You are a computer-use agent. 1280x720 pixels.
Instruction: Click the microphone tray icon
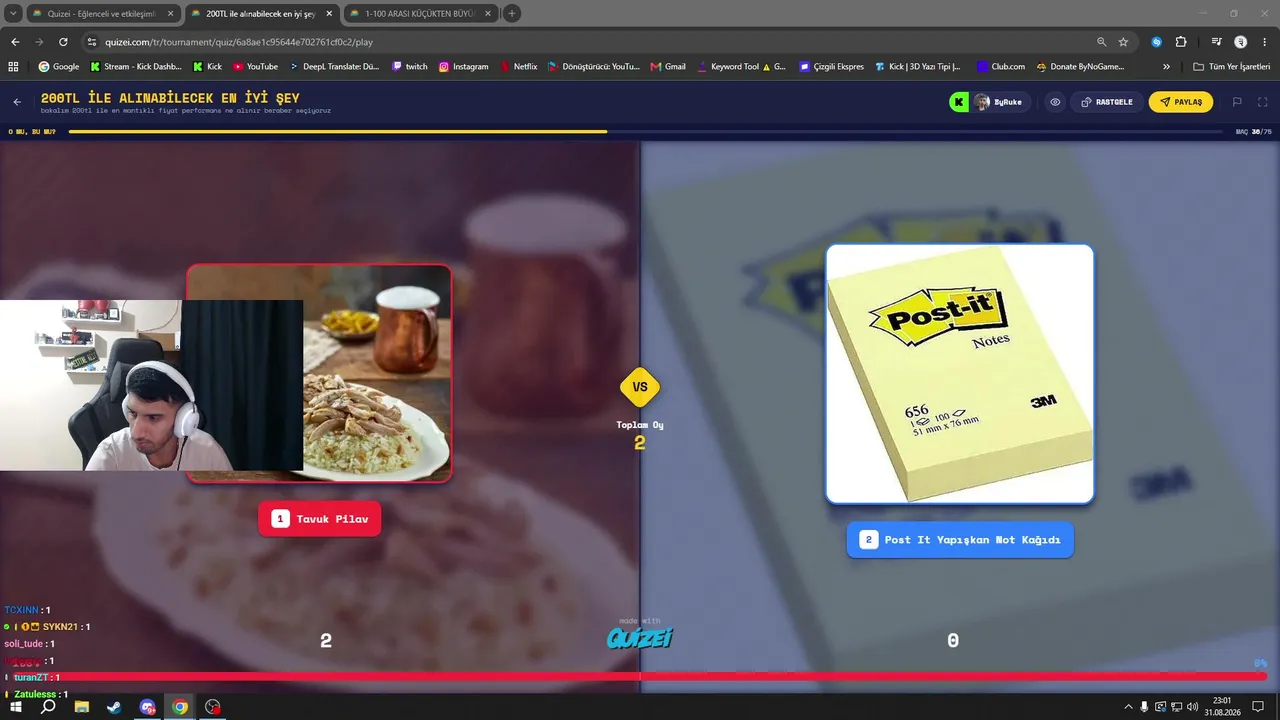[1144, 707]
